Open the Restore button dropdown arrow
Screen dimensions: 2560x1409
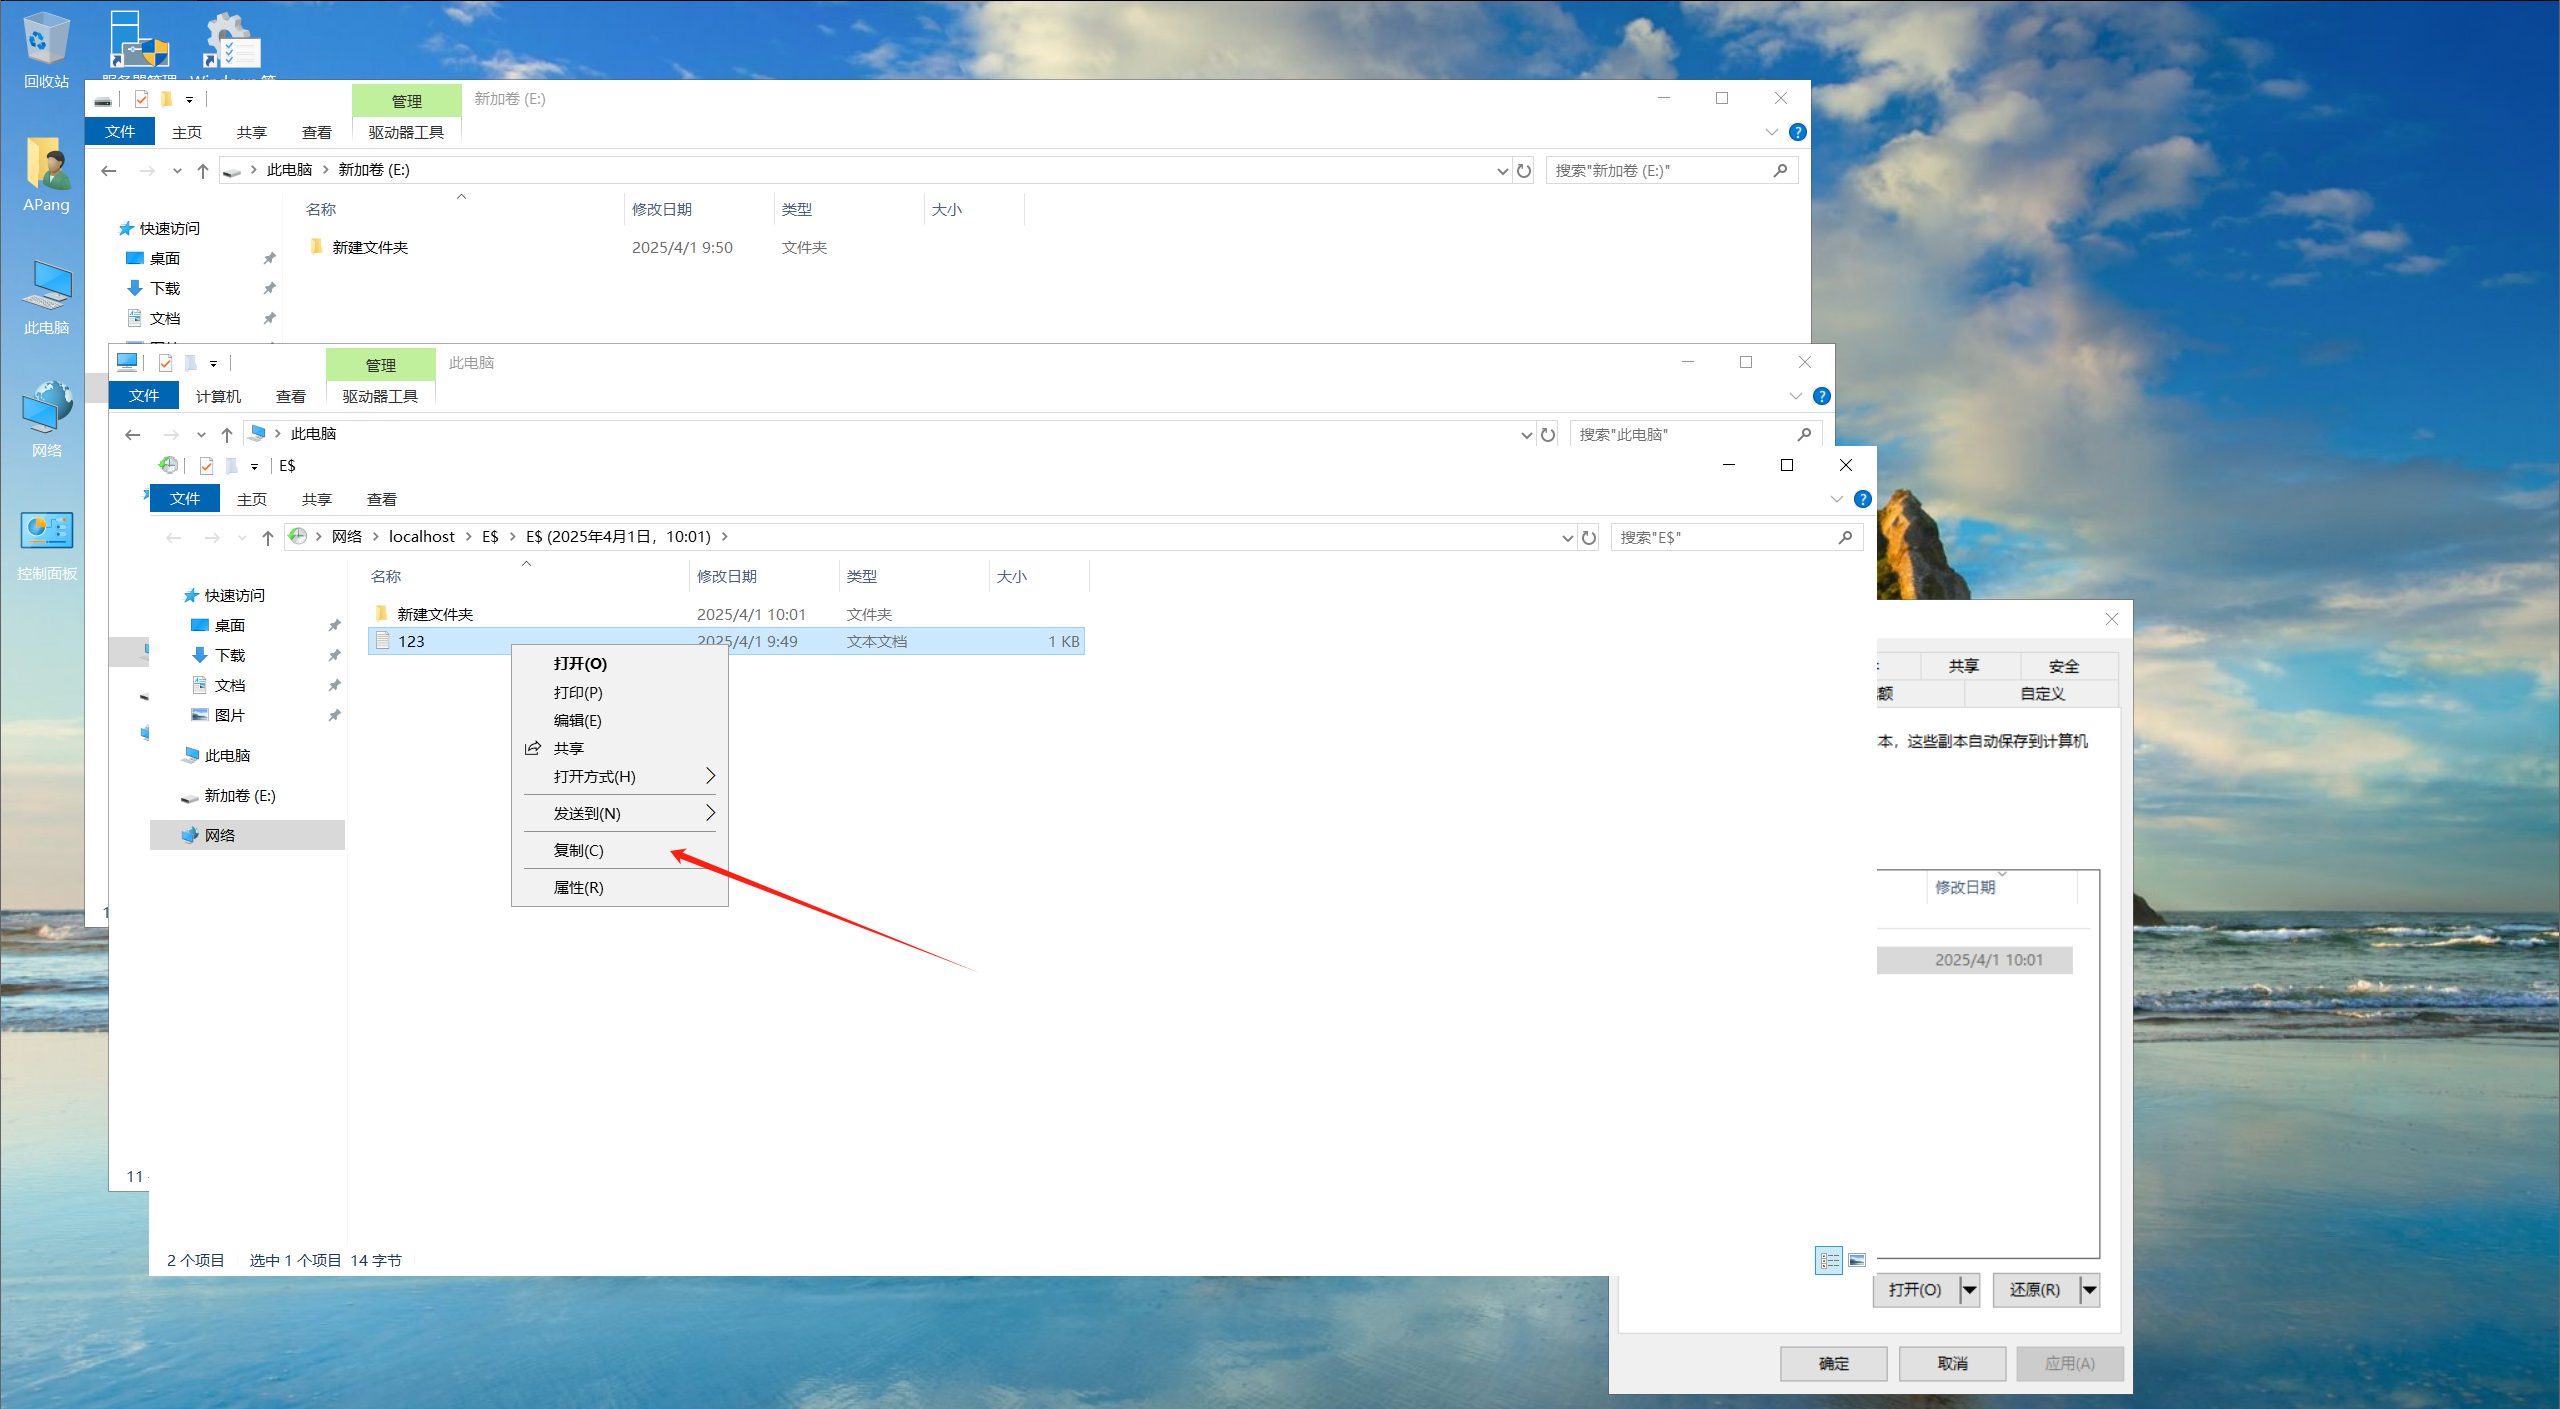point(2090,1290)
